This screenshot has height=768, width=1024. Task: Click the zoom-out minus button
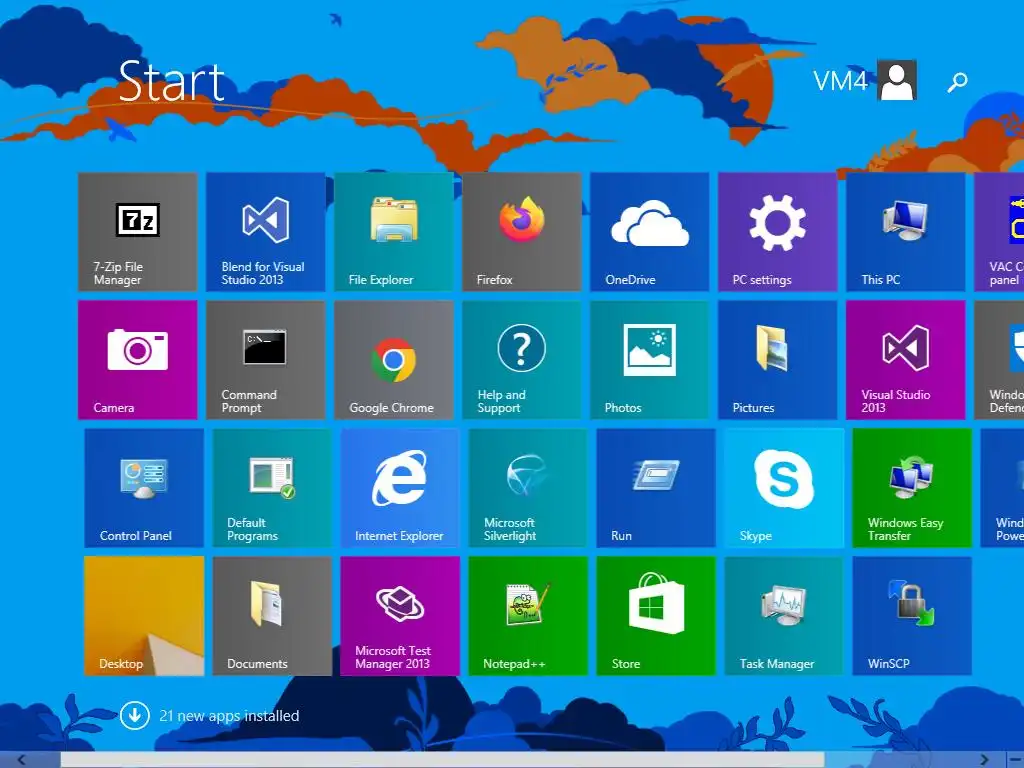point(1016,760)
